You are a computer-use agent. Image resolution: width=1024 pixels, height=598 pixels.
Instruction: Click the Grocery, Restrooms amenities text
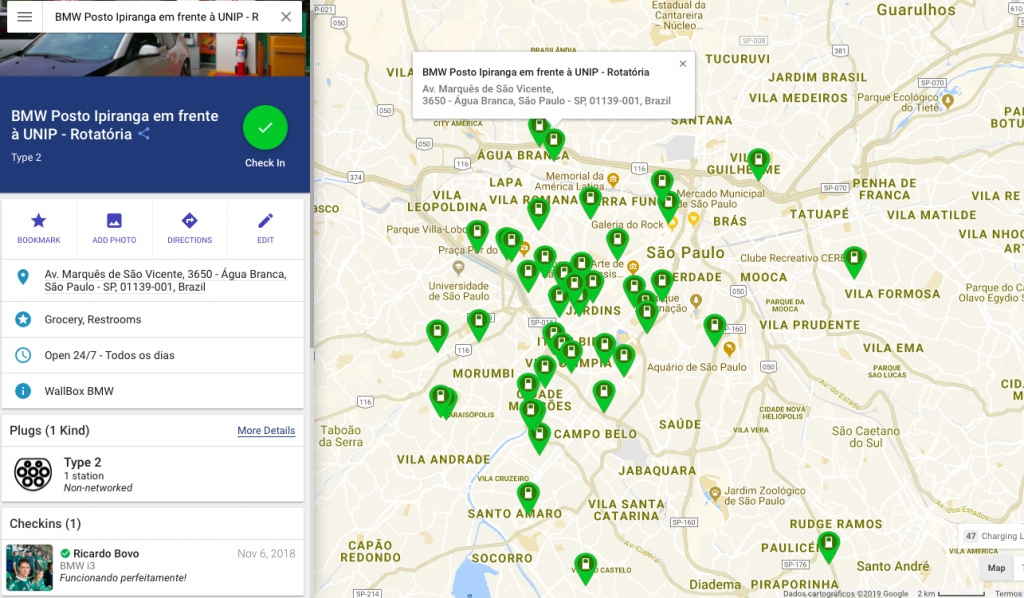click(x=93, y=319)
